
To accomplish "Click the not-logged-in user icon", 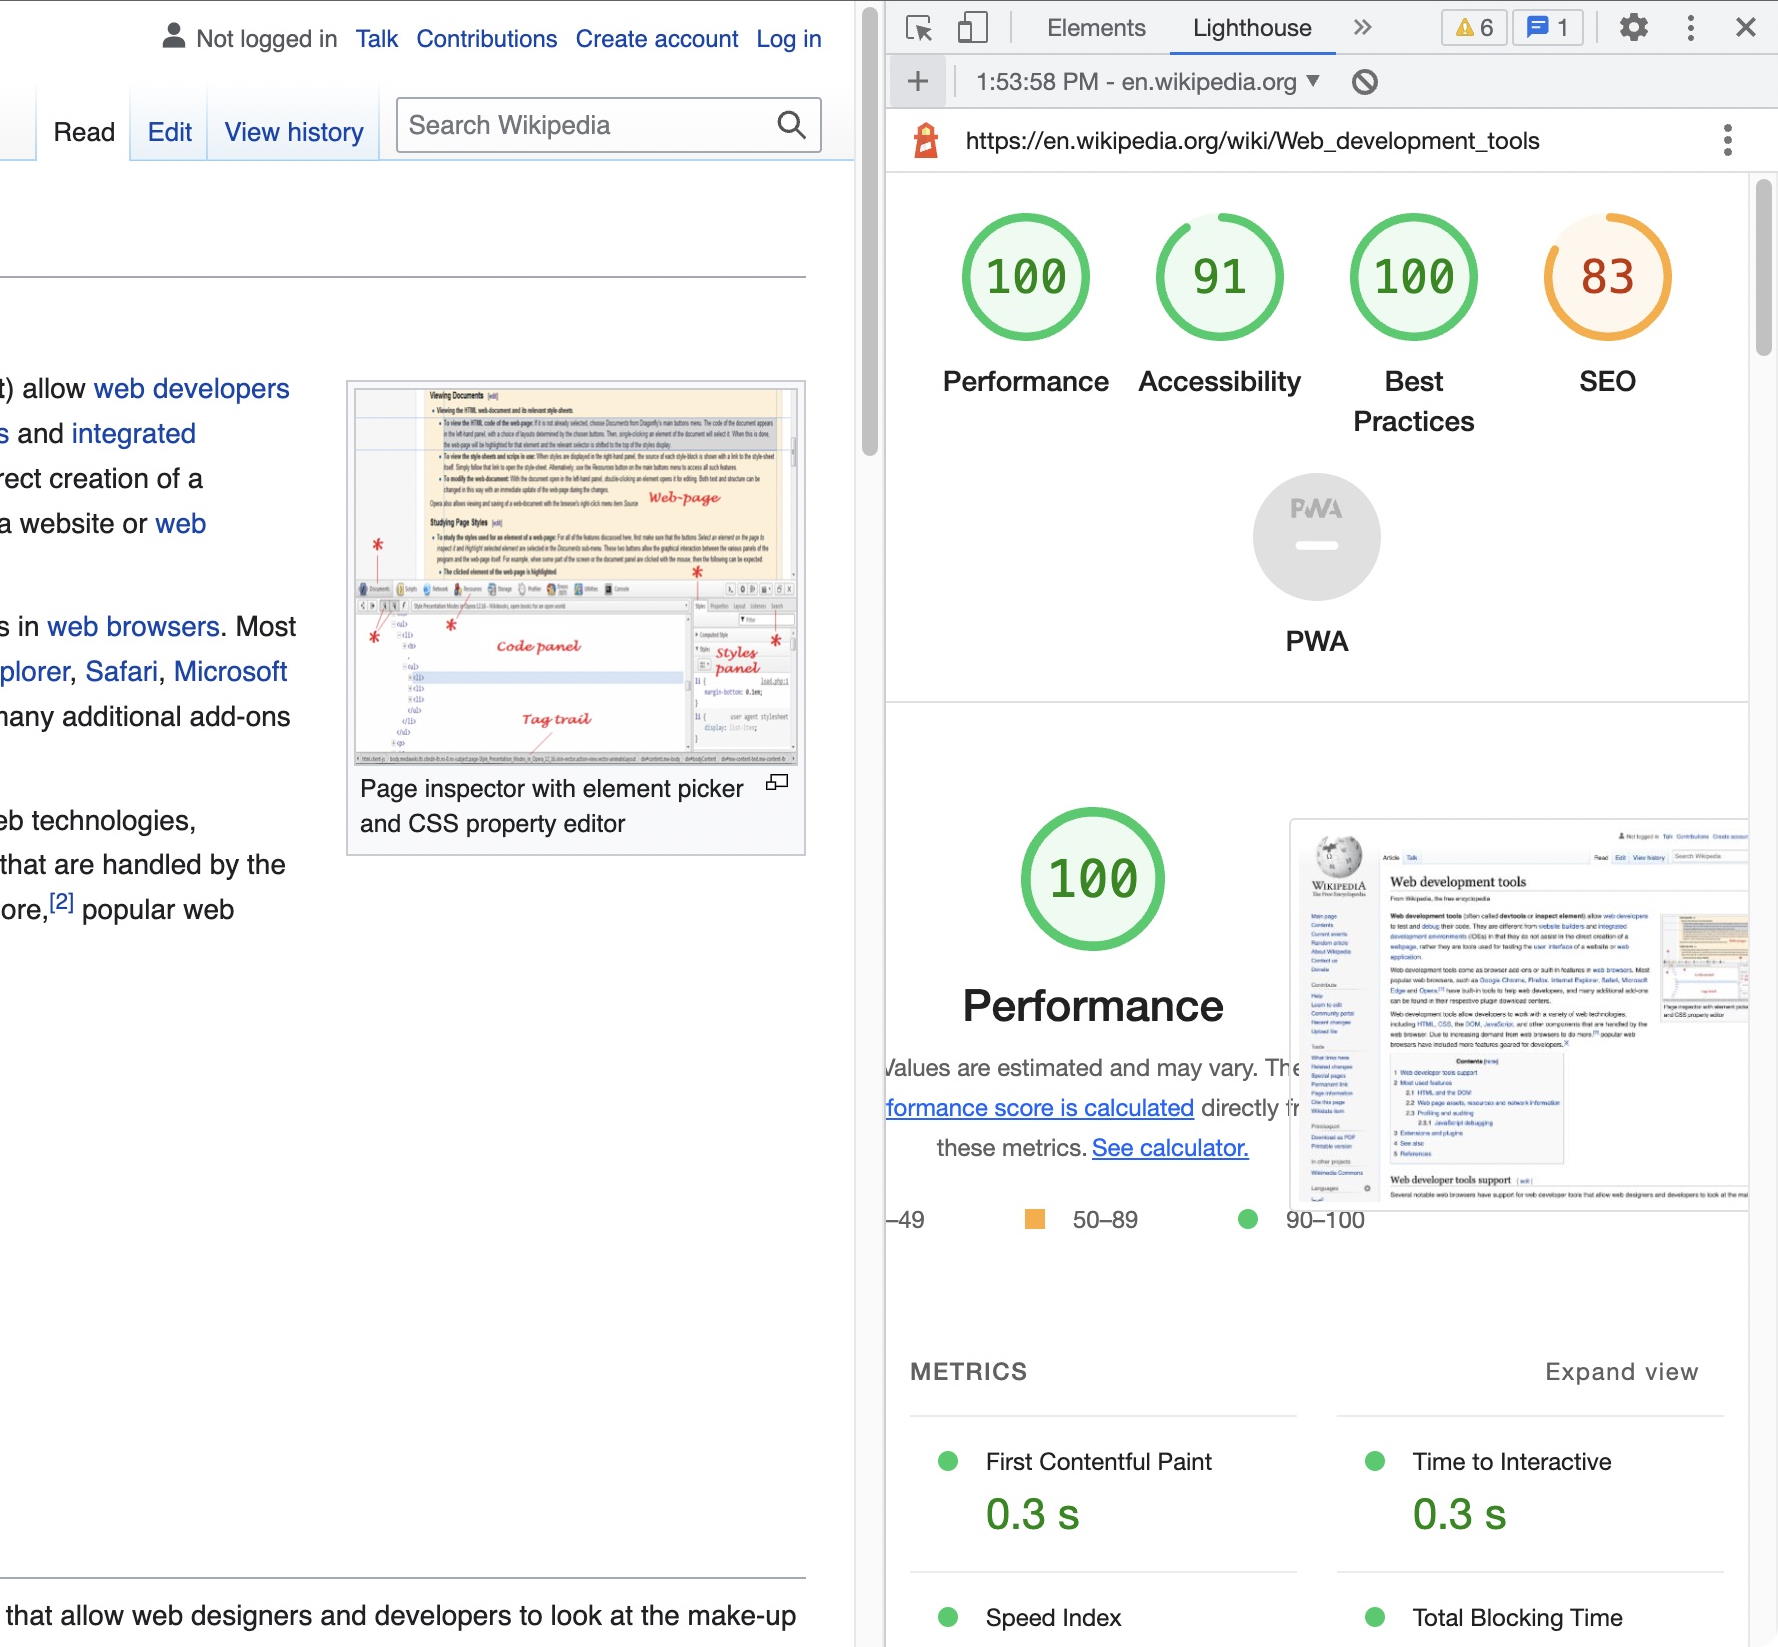I will coord(174,36).
